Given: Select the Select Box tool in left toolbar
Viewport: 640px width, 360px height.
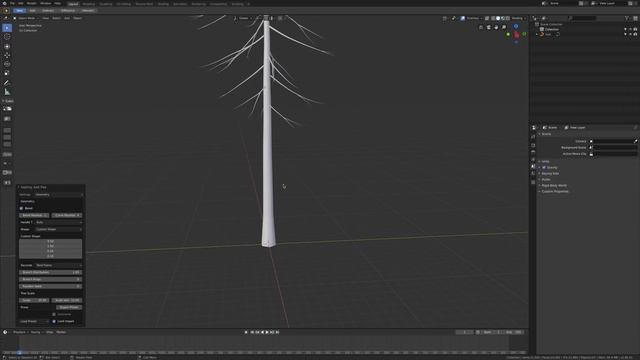Looking at the screenshot, I should pos(7,28).
